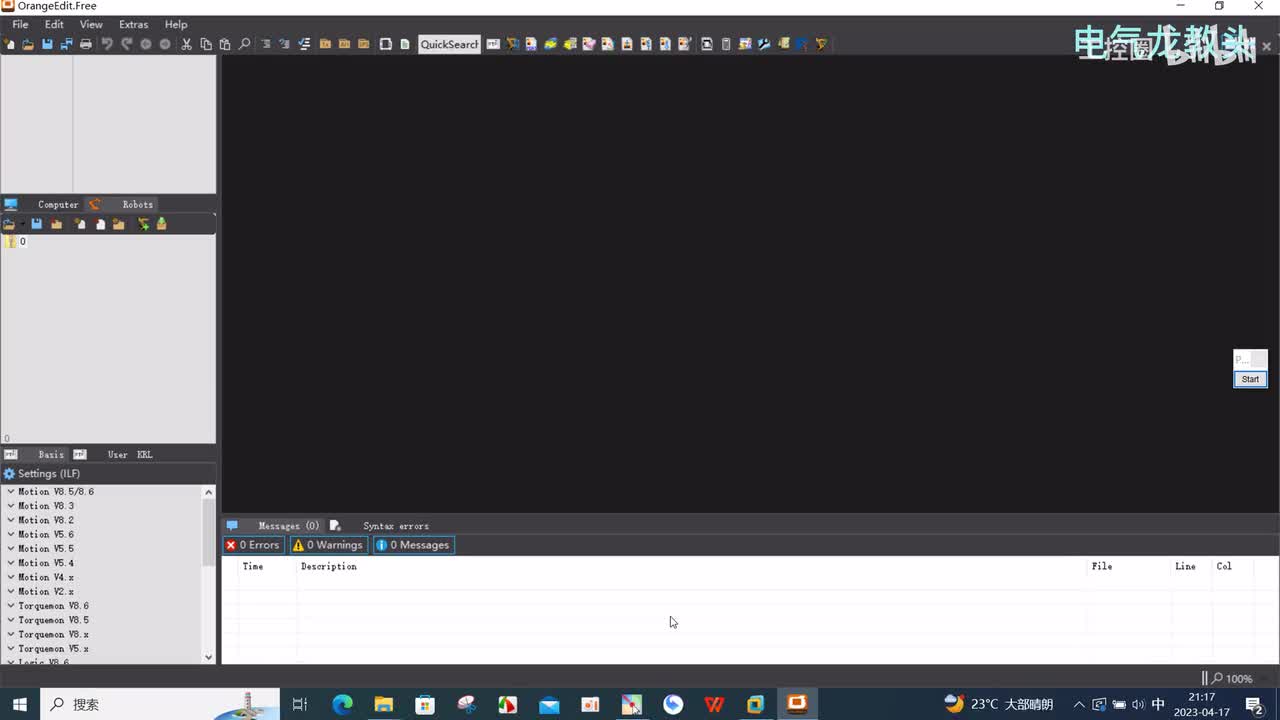
Task: Open Microsoft Edge from the taskbar
Action: (342, 704)
